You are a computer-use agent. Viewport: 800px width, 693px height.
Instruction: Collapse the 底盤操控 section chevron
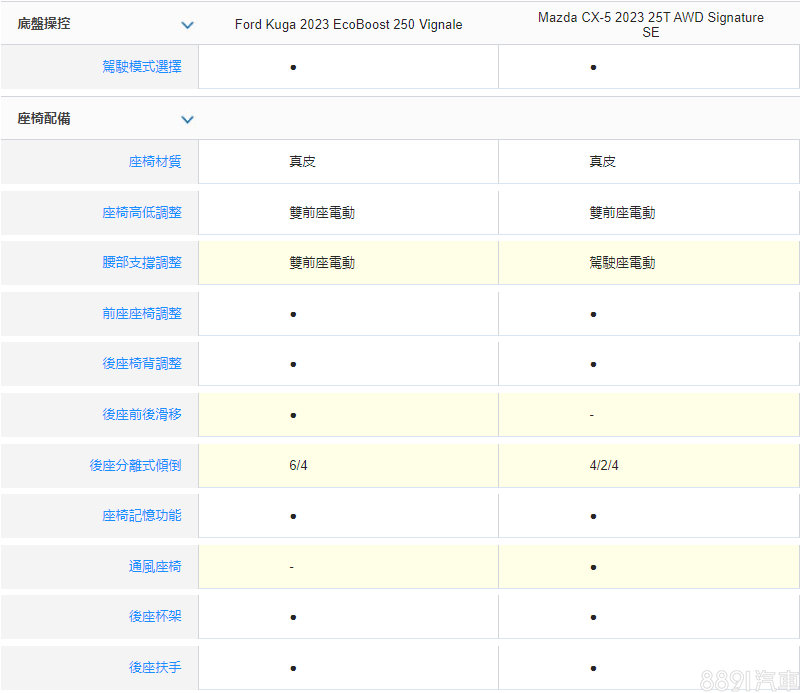coord(187,25)
